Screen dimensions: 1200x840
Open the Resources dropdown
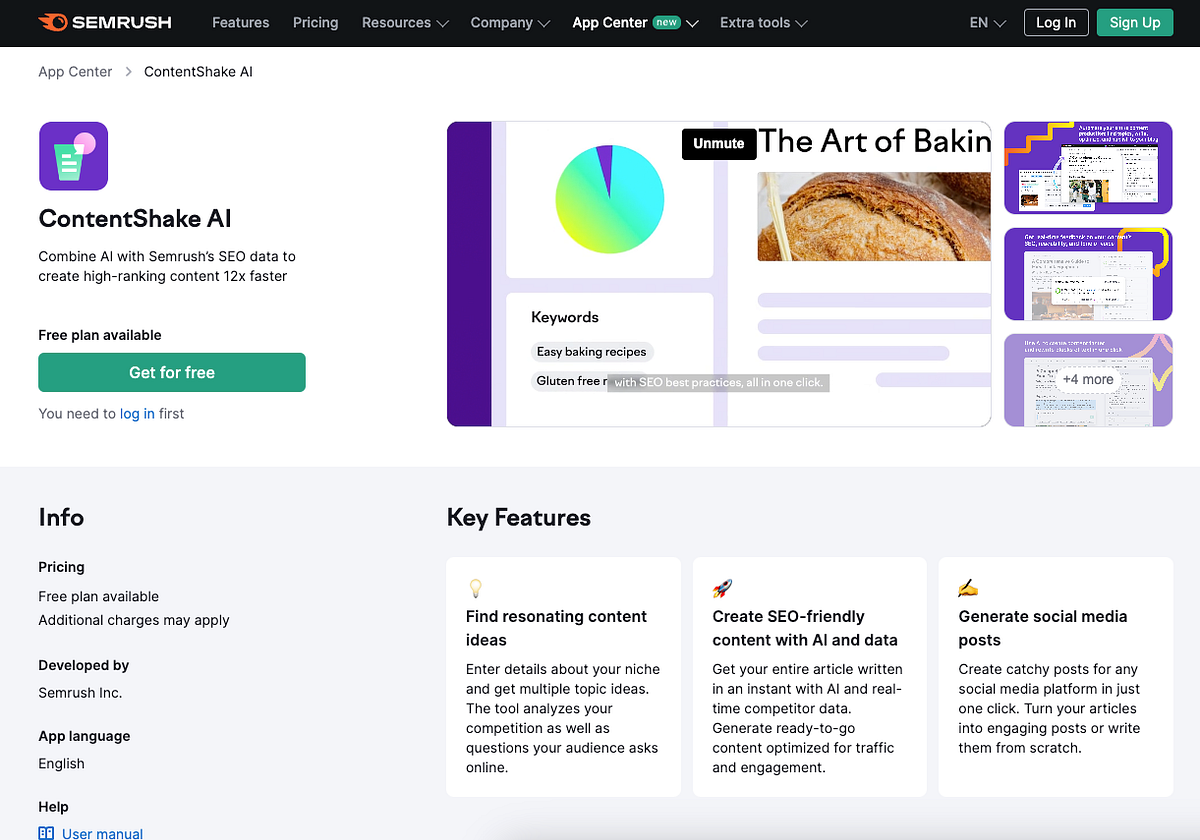[405, 22]
